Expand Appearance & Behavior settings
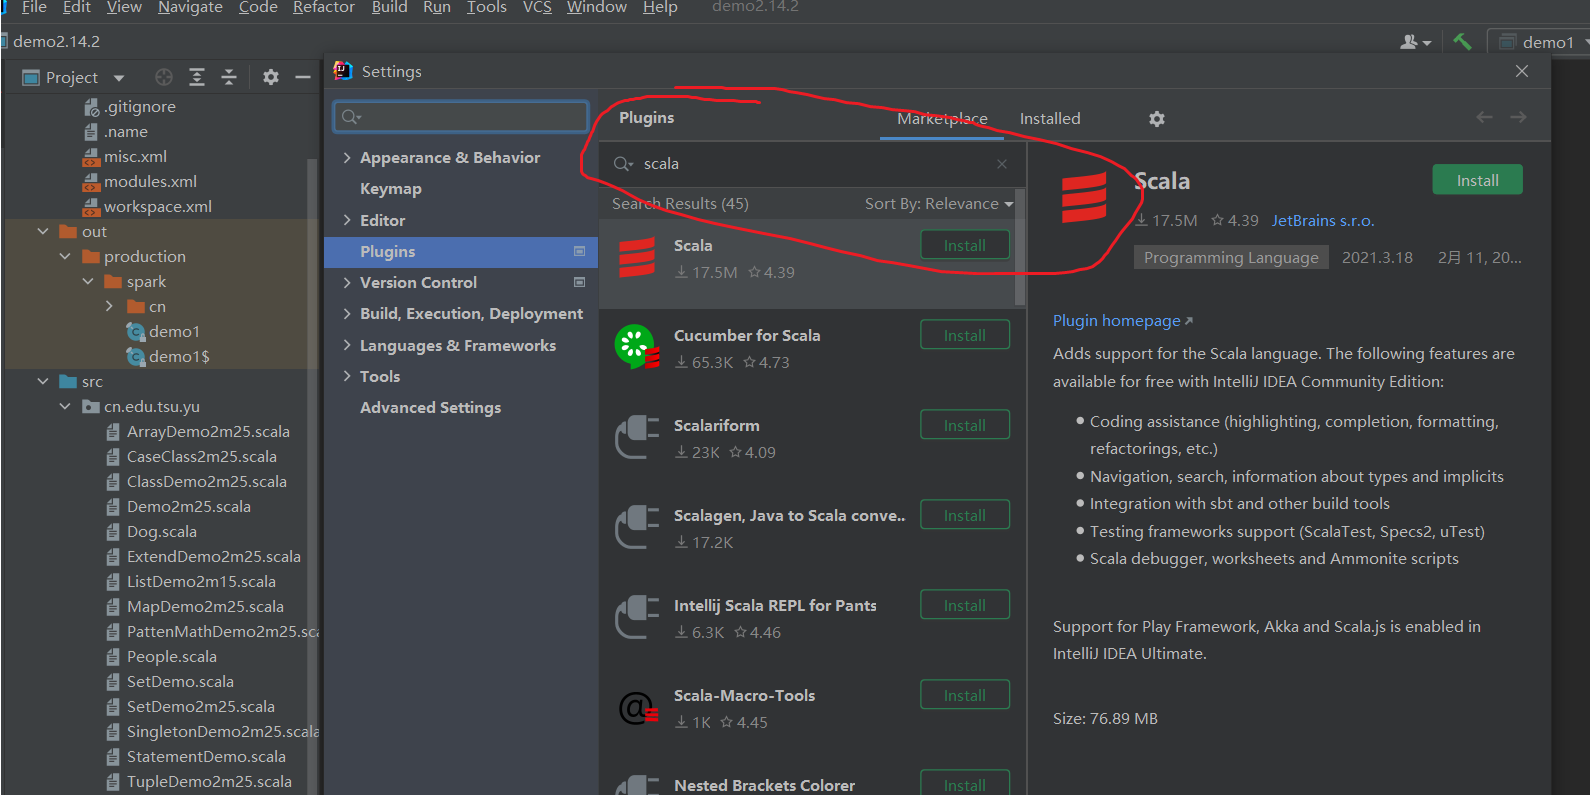1590x795 pixels. pos(347,158)
